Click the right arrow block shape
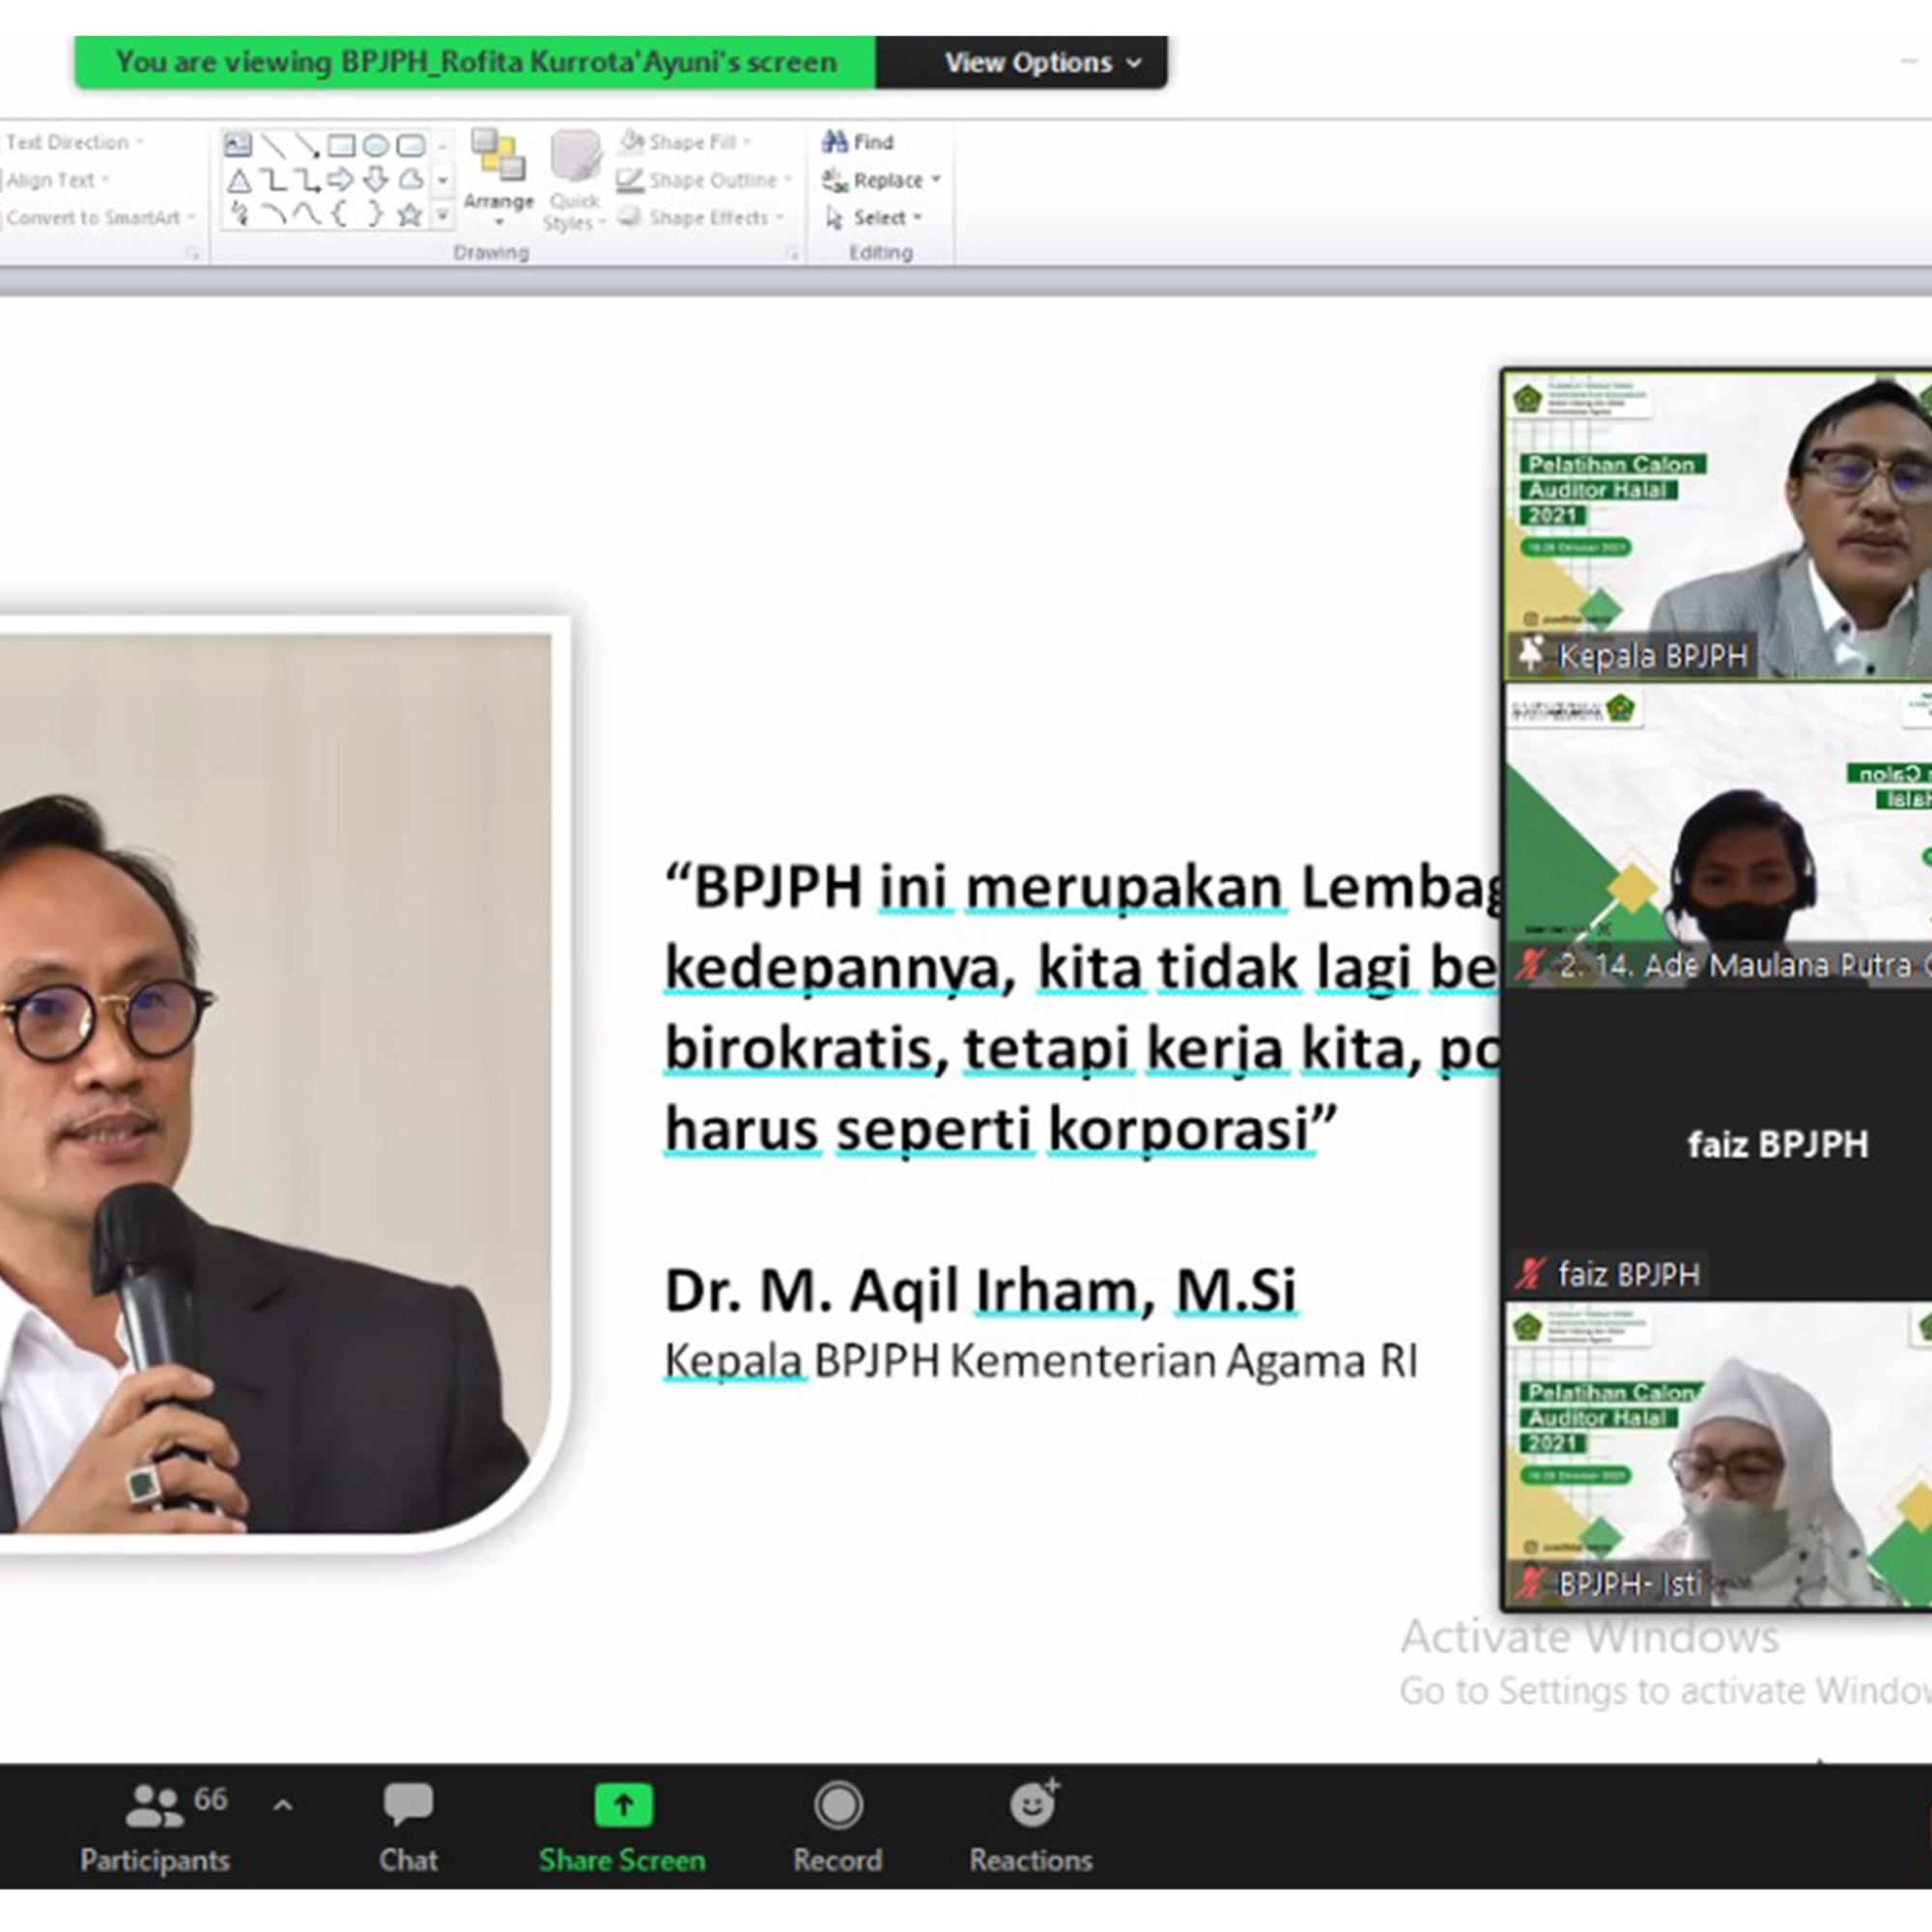This screenshot has width=1932, height=1932. [x=341, y=180]
